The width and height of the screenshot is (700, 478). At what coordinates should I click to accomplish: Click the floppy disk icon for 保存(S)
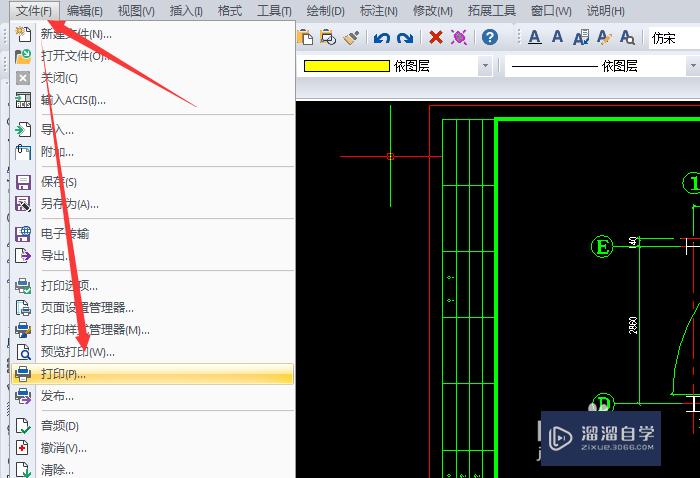click(x=23, y=182)
